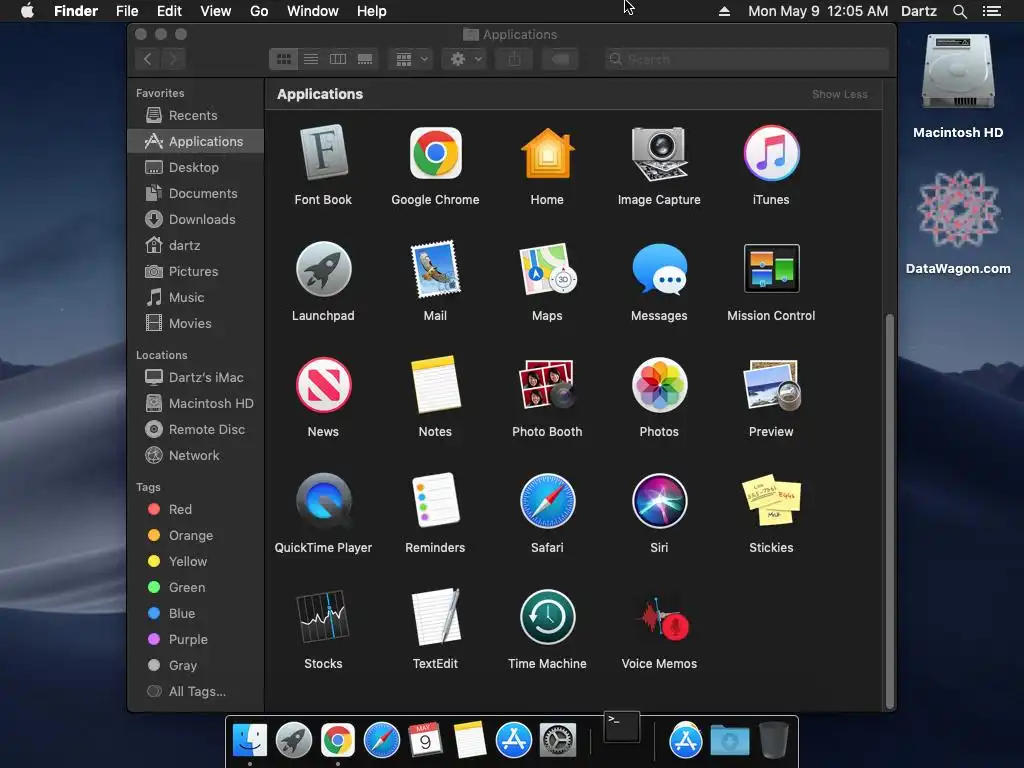
Task: Select the Maps application
Action: (x=547, y=269)
